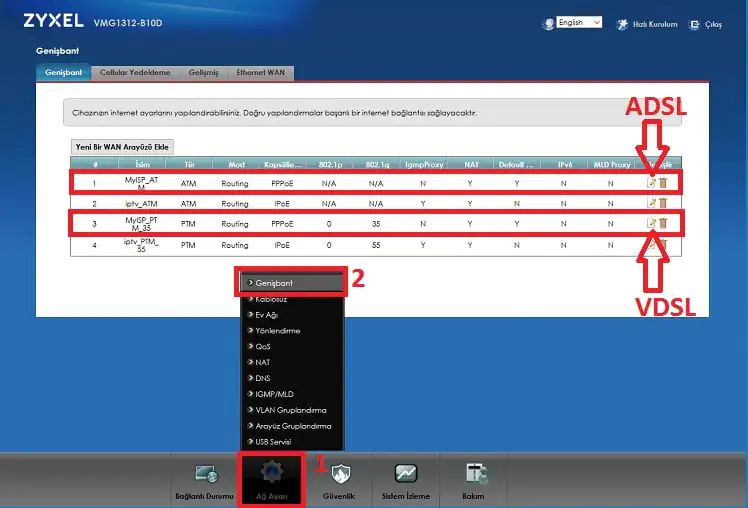Switch to Cellular Yedekleme tab
The width and height of the screenshot is (748, 508).
135,73
